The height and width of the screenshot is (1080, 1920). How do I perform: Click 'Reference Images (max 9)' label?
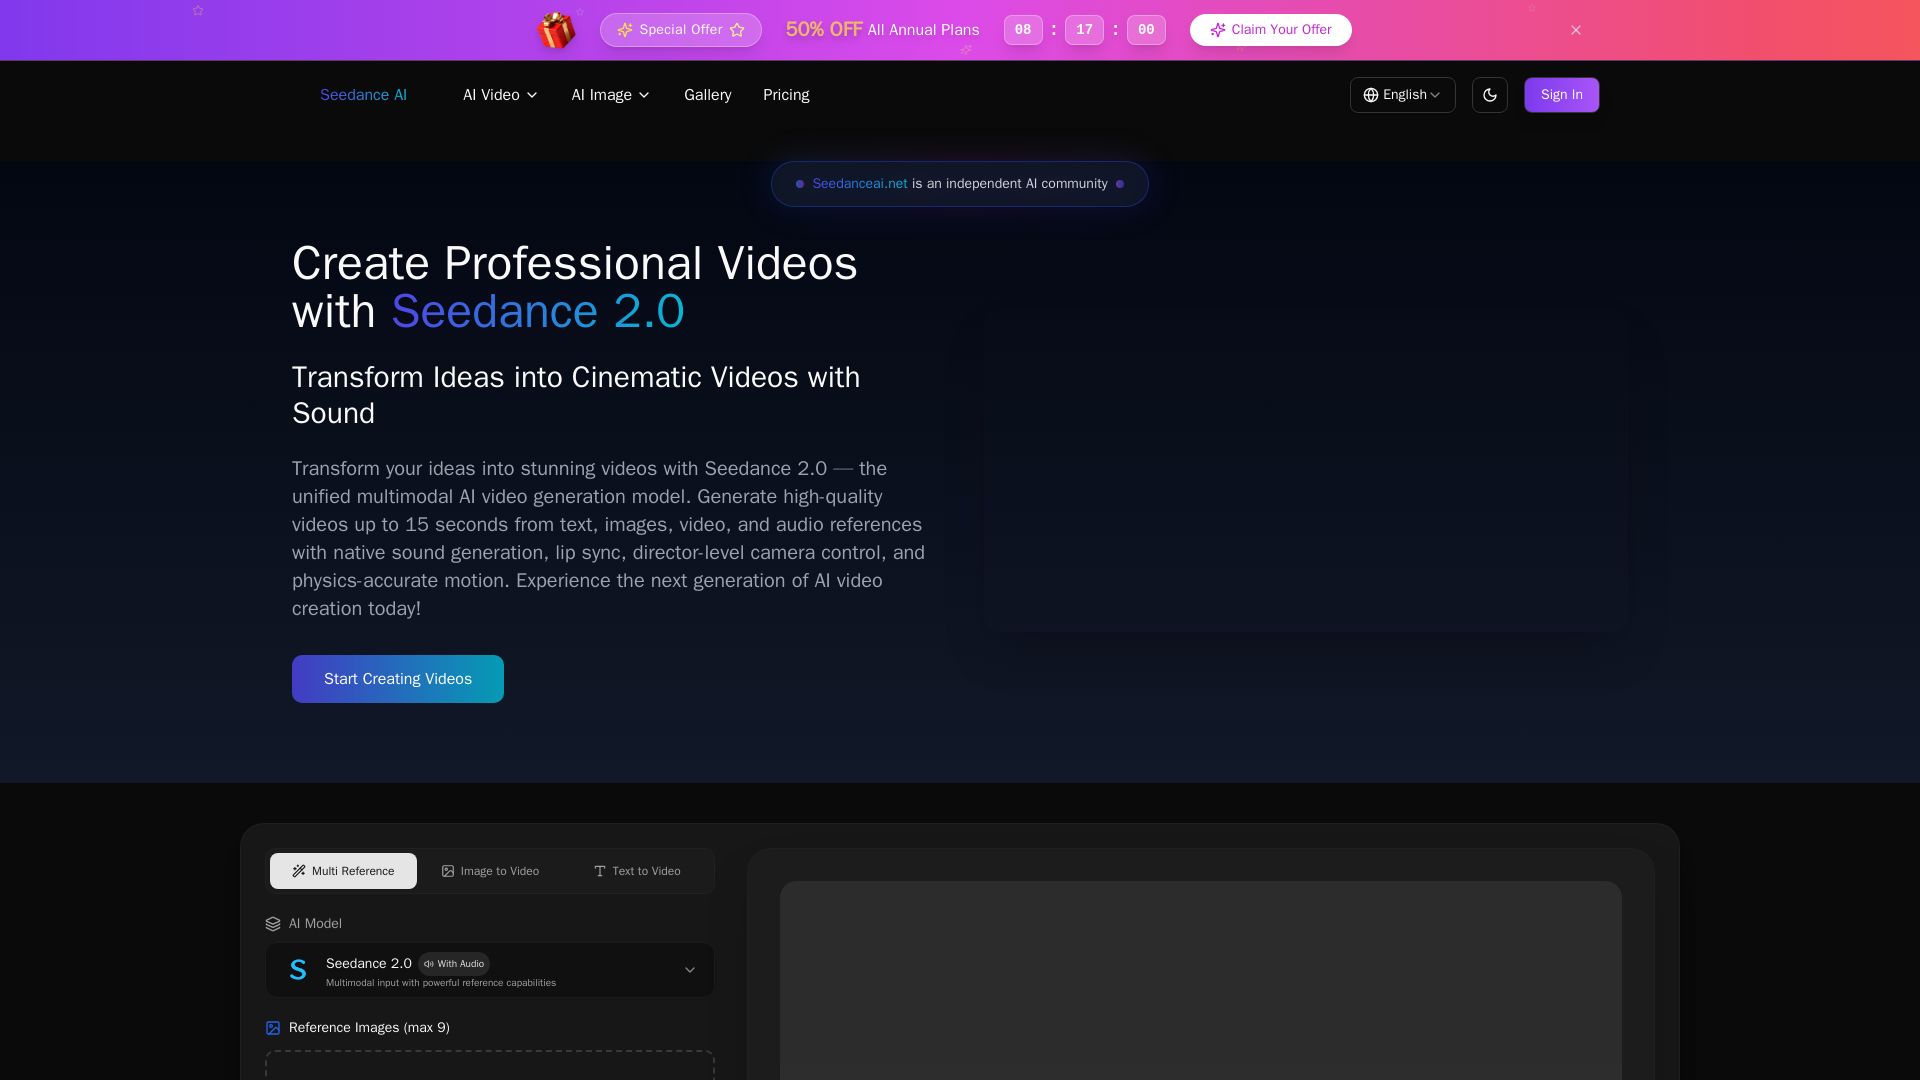click(369, 1028)
